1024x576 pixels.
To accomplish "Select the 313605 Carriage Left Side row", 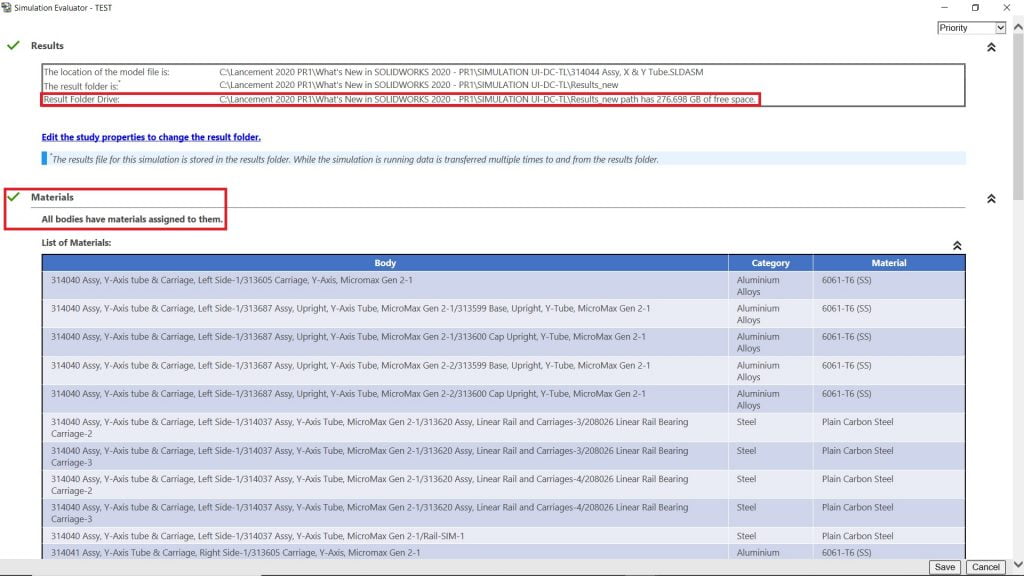I will (504, 285).
